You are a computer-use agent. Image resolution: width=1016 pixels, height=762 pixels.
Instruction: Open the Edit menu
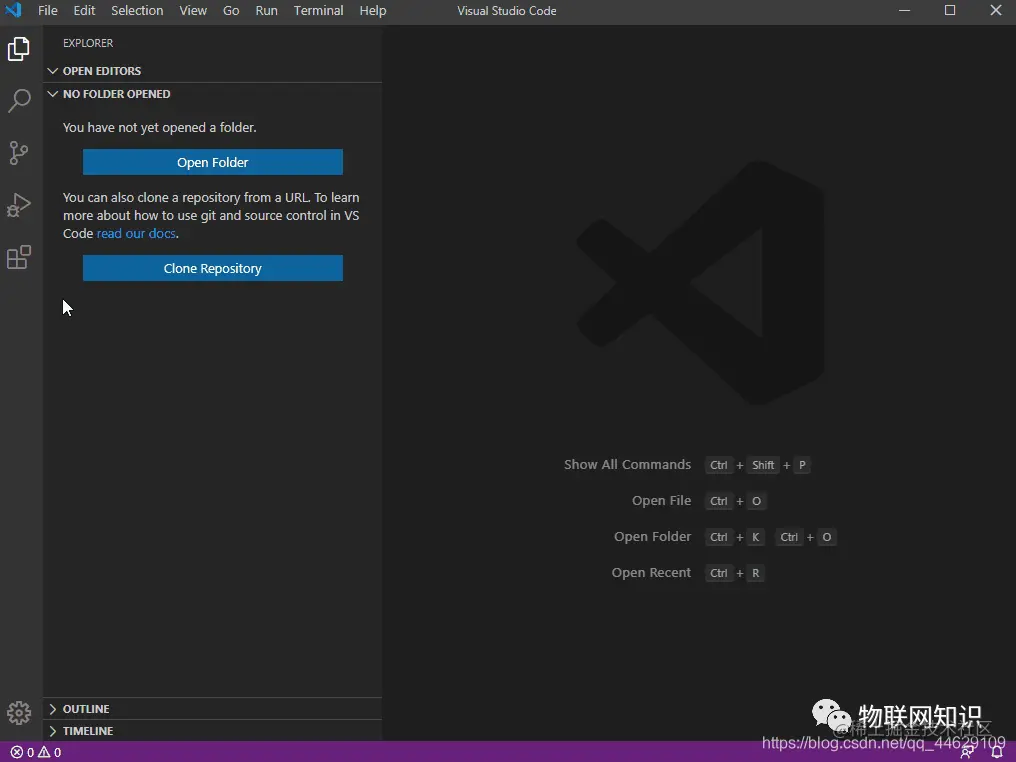click(x=84, y=10)
